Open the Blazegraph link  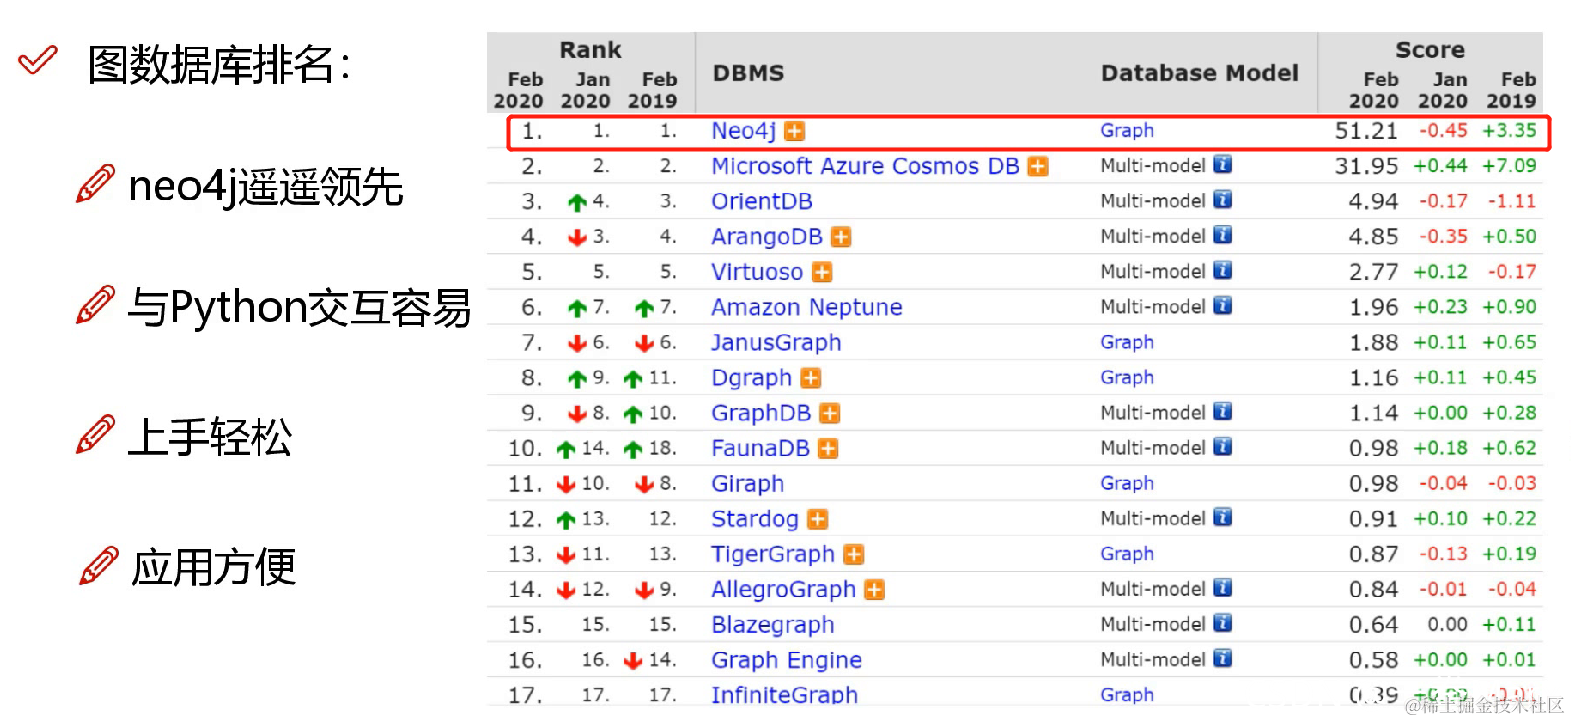pyautogui.click(x=773, y=625)
